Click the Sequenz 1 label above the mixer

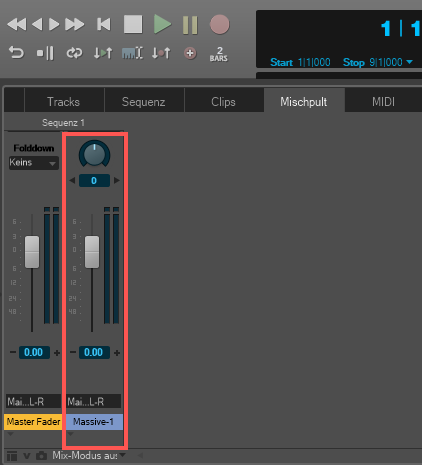(x=63, y=123)
